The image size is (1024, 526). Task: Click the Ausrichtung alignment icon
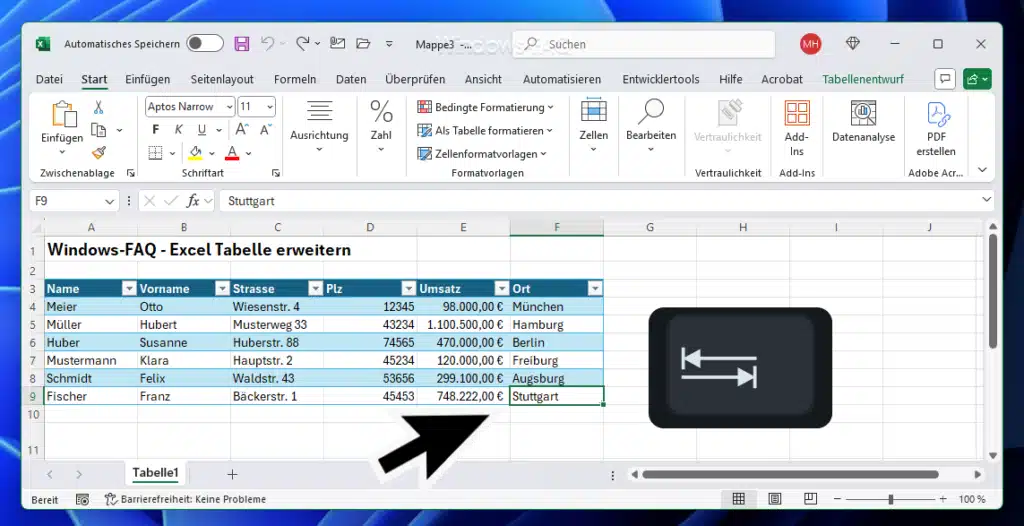pos(319,111)
